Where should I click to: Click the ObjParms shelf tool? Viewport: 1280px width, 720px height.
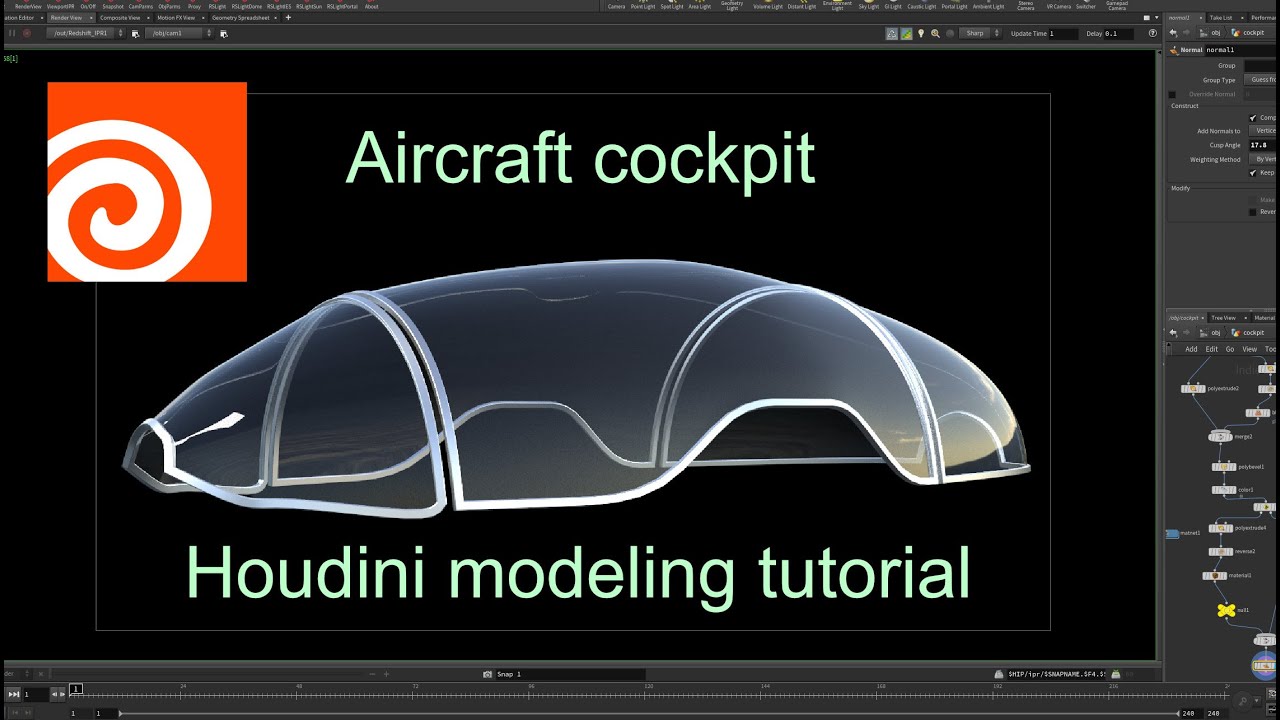[x=169, y=7]
